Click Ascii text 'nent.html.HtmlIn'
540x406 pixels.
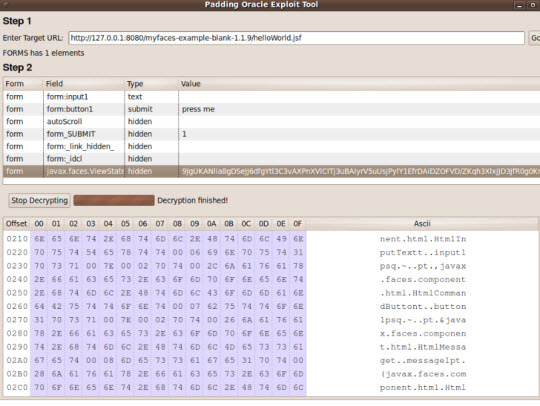[x=423, y=239]
